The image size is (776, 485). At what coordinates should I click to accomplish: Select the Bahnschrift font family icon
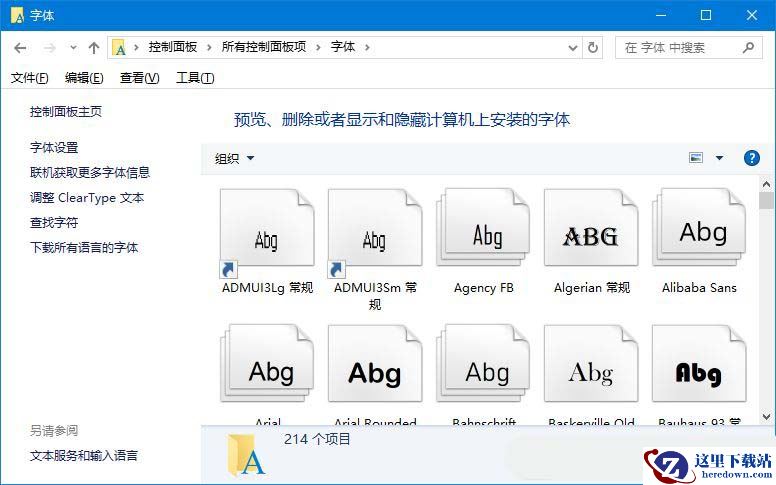point(483,364)
